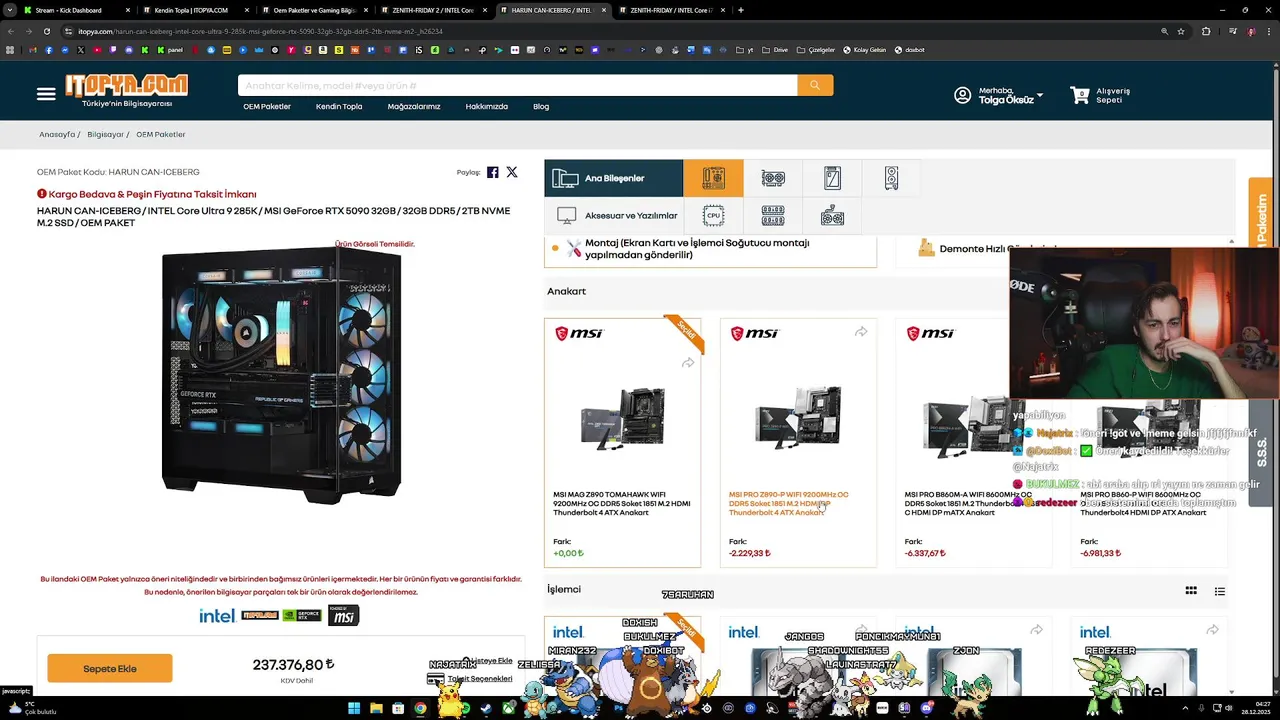Share the package on Facebook
The width and height of the screenshot is (1280, 720).
click(x=493, y=172)
